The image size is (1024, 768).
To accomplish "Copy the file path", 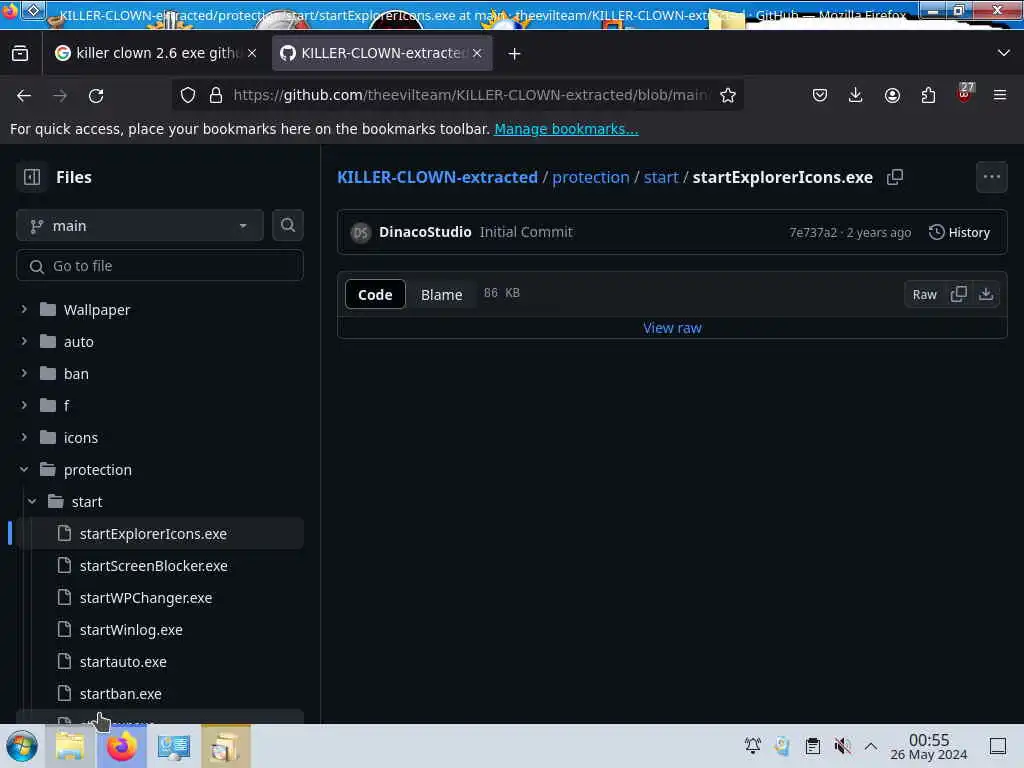I will tap(895, 177).
